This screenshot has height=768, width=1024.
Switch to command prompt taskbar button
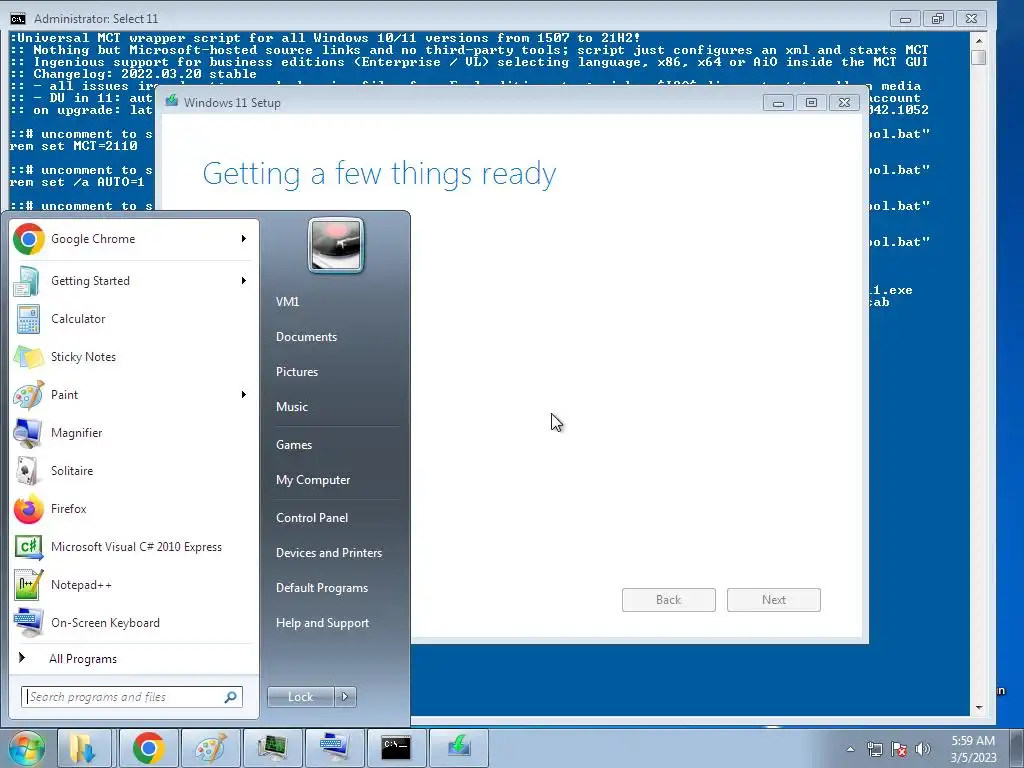(396, 748)
